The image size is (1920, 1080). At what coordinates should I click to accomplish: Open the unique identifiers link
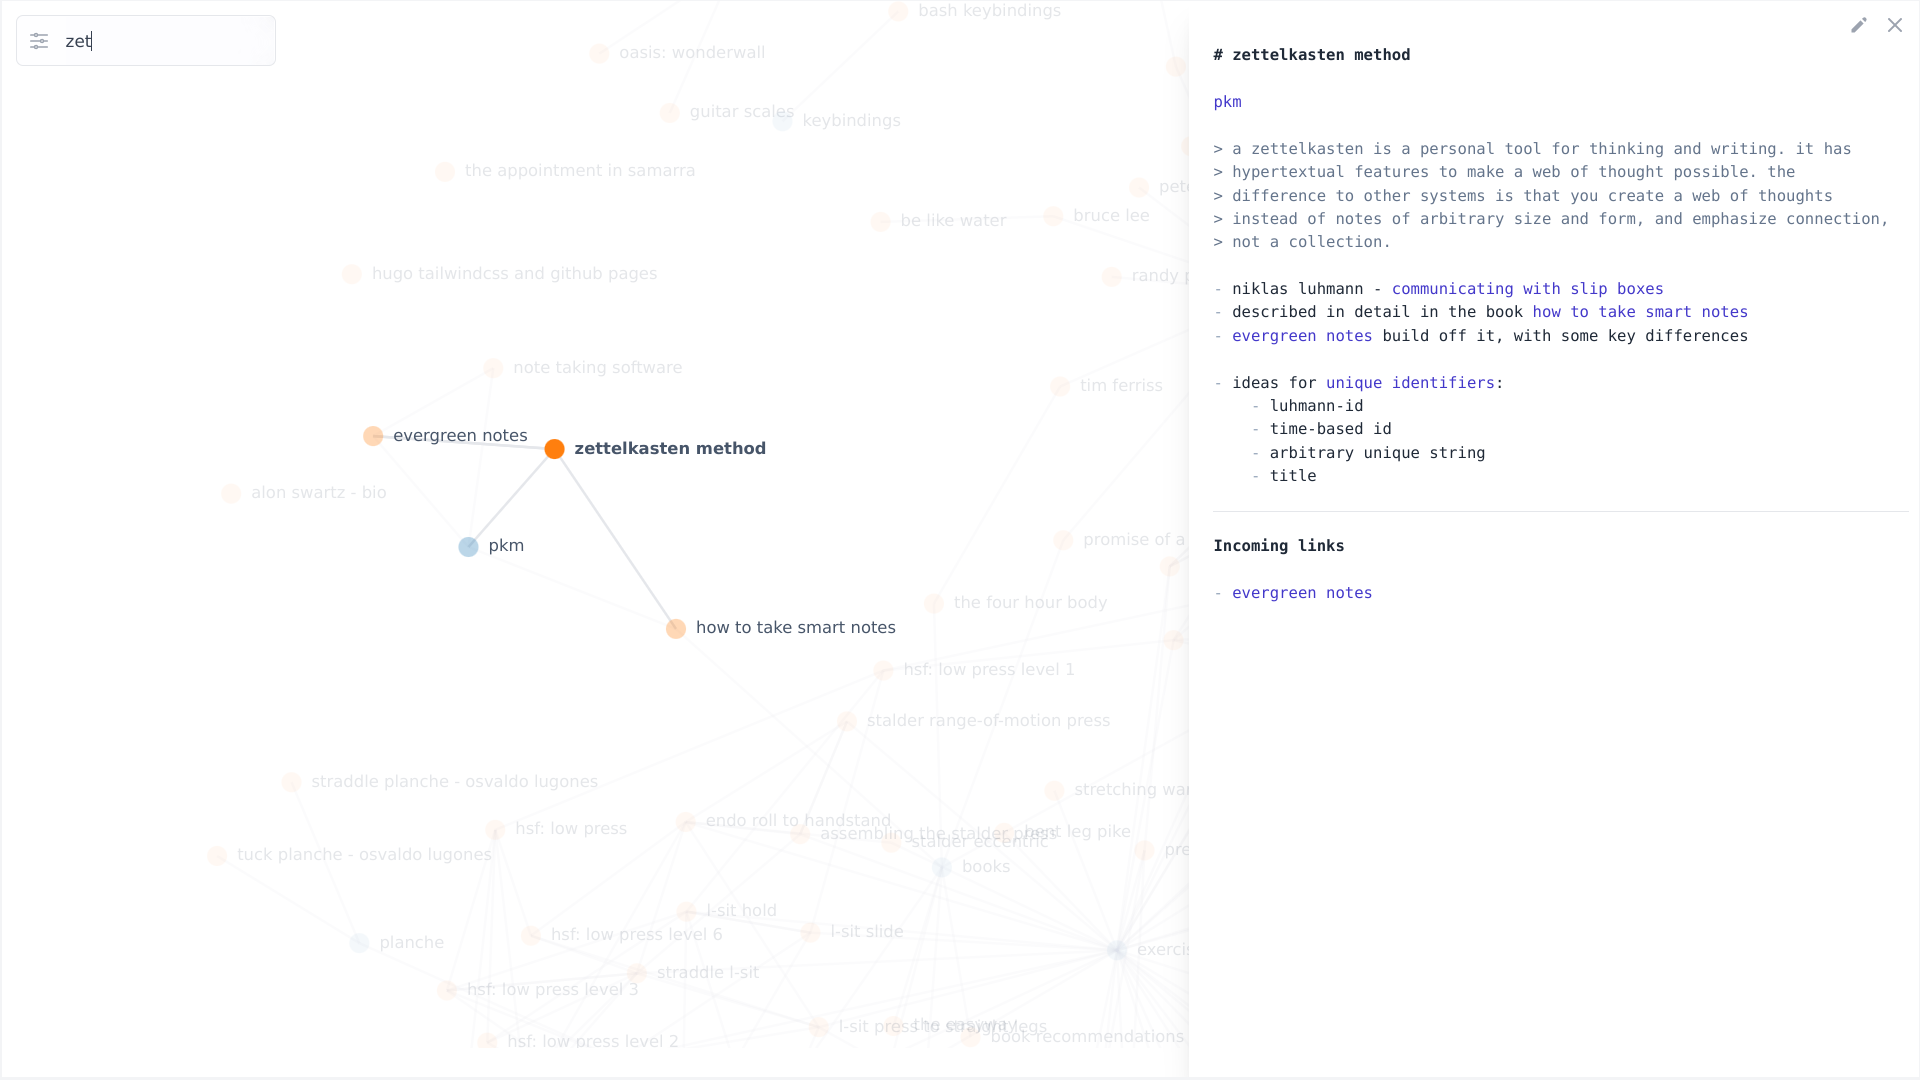point(1409,383)
